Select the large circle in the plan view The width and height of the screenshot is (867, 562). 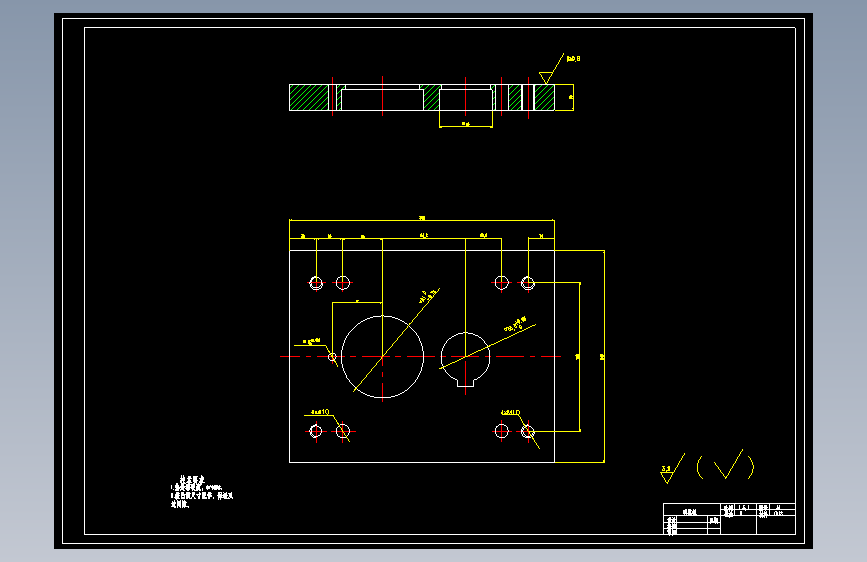pos(382,357)
